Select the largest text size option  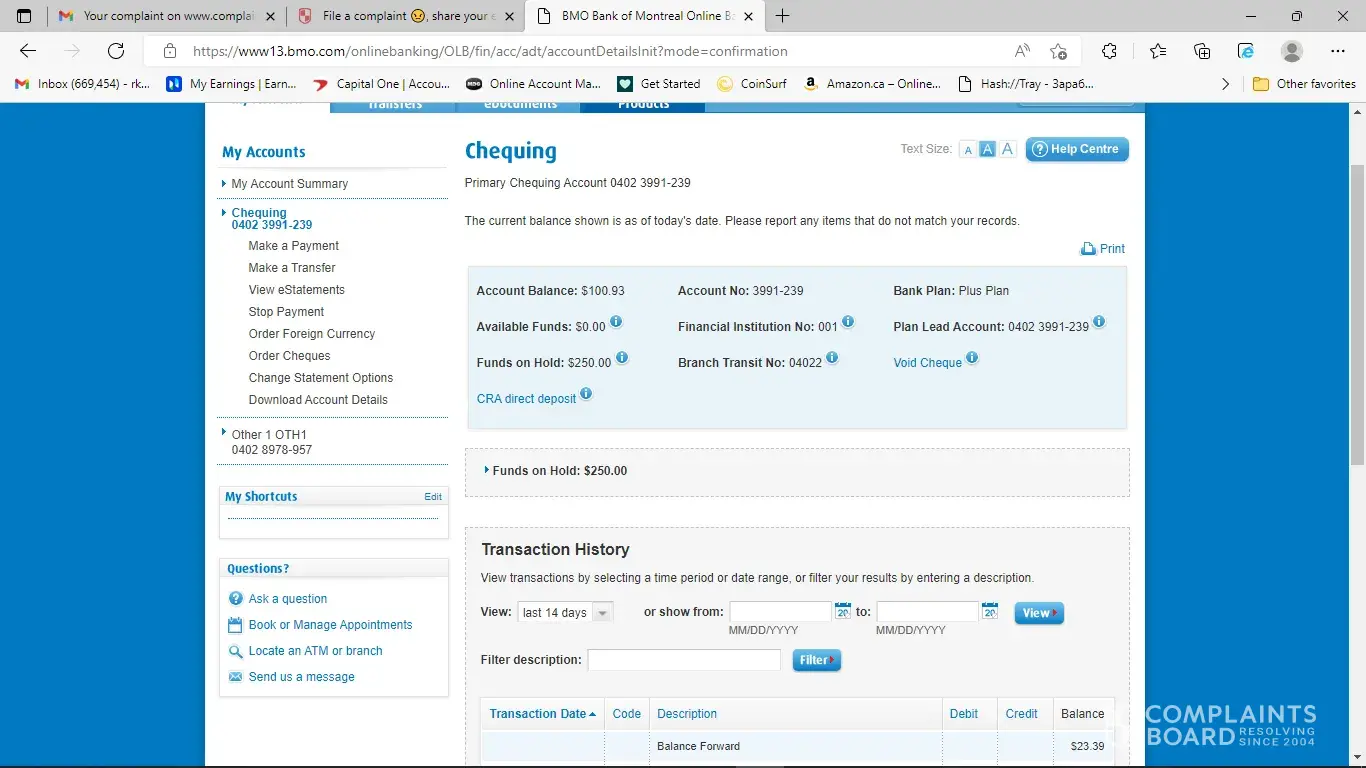click(x=1007, y=150)
